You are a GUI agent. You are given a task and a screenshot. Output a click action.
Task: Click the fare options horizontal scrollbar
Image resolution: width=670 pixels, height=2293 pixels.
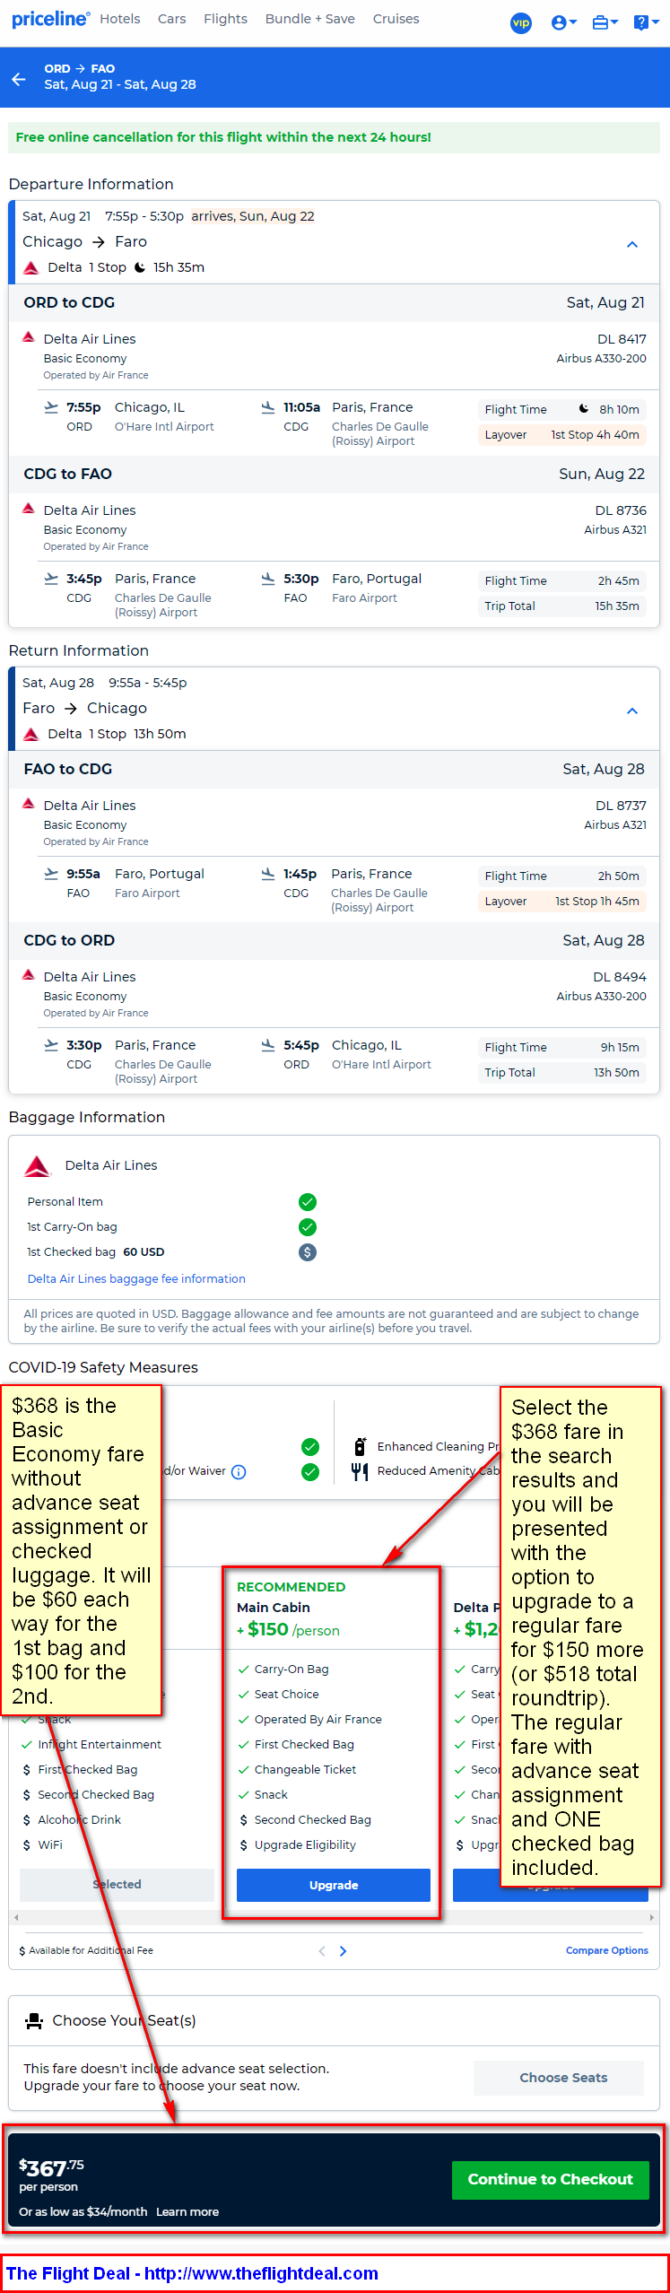(334, 1917)
